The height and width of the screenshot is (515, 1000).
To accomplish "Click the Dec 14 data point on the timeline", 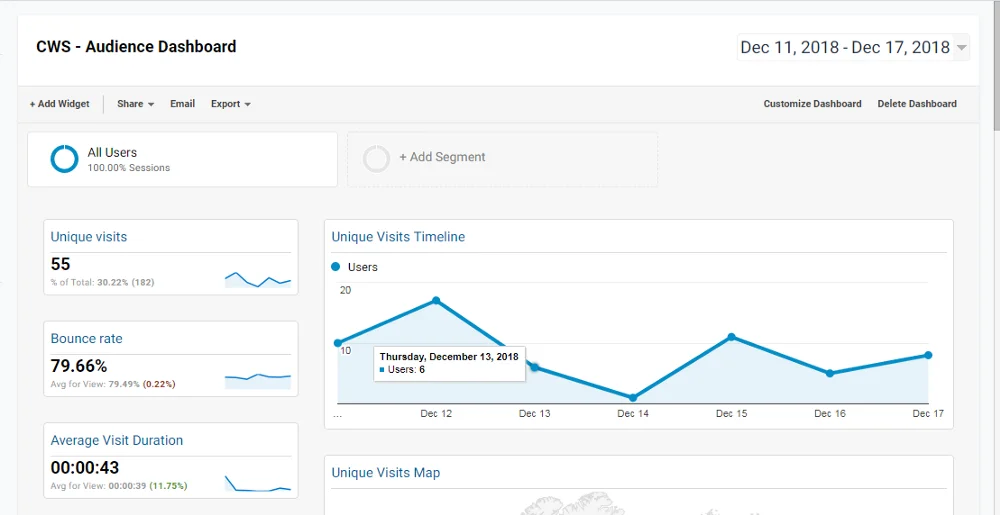I will pyautogui.click(x=633, y=398).
